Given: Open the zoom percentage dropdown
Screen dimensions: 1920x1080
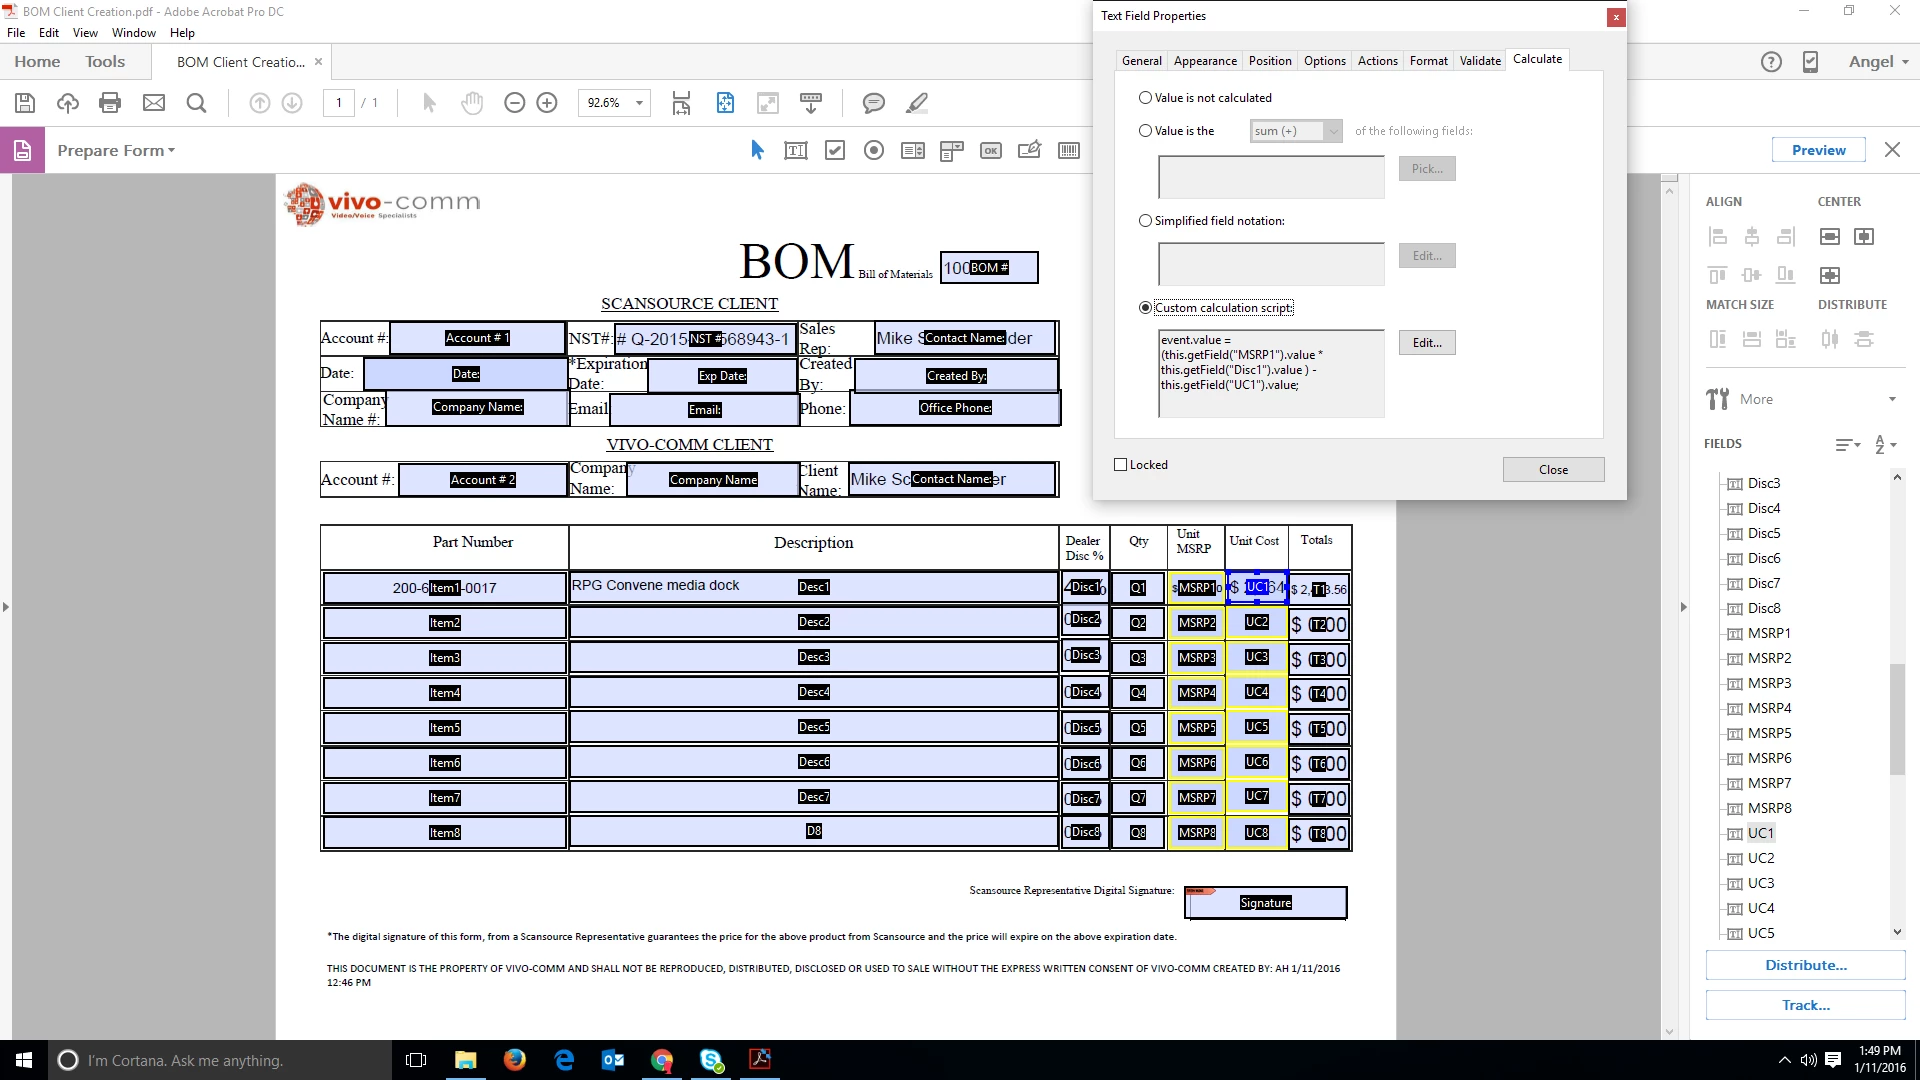Looking at the screenshot, I should (639, 103).
